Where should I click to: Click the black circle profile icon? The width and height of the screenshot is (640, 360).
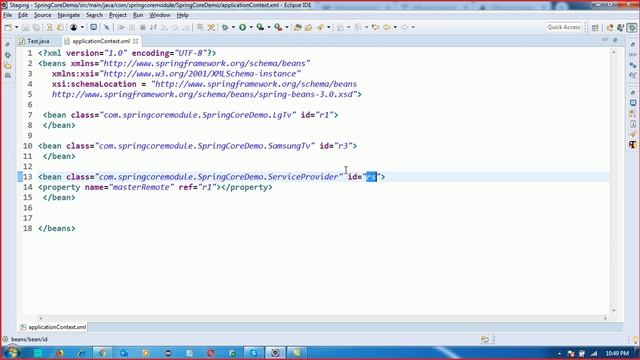click(73, 27)
